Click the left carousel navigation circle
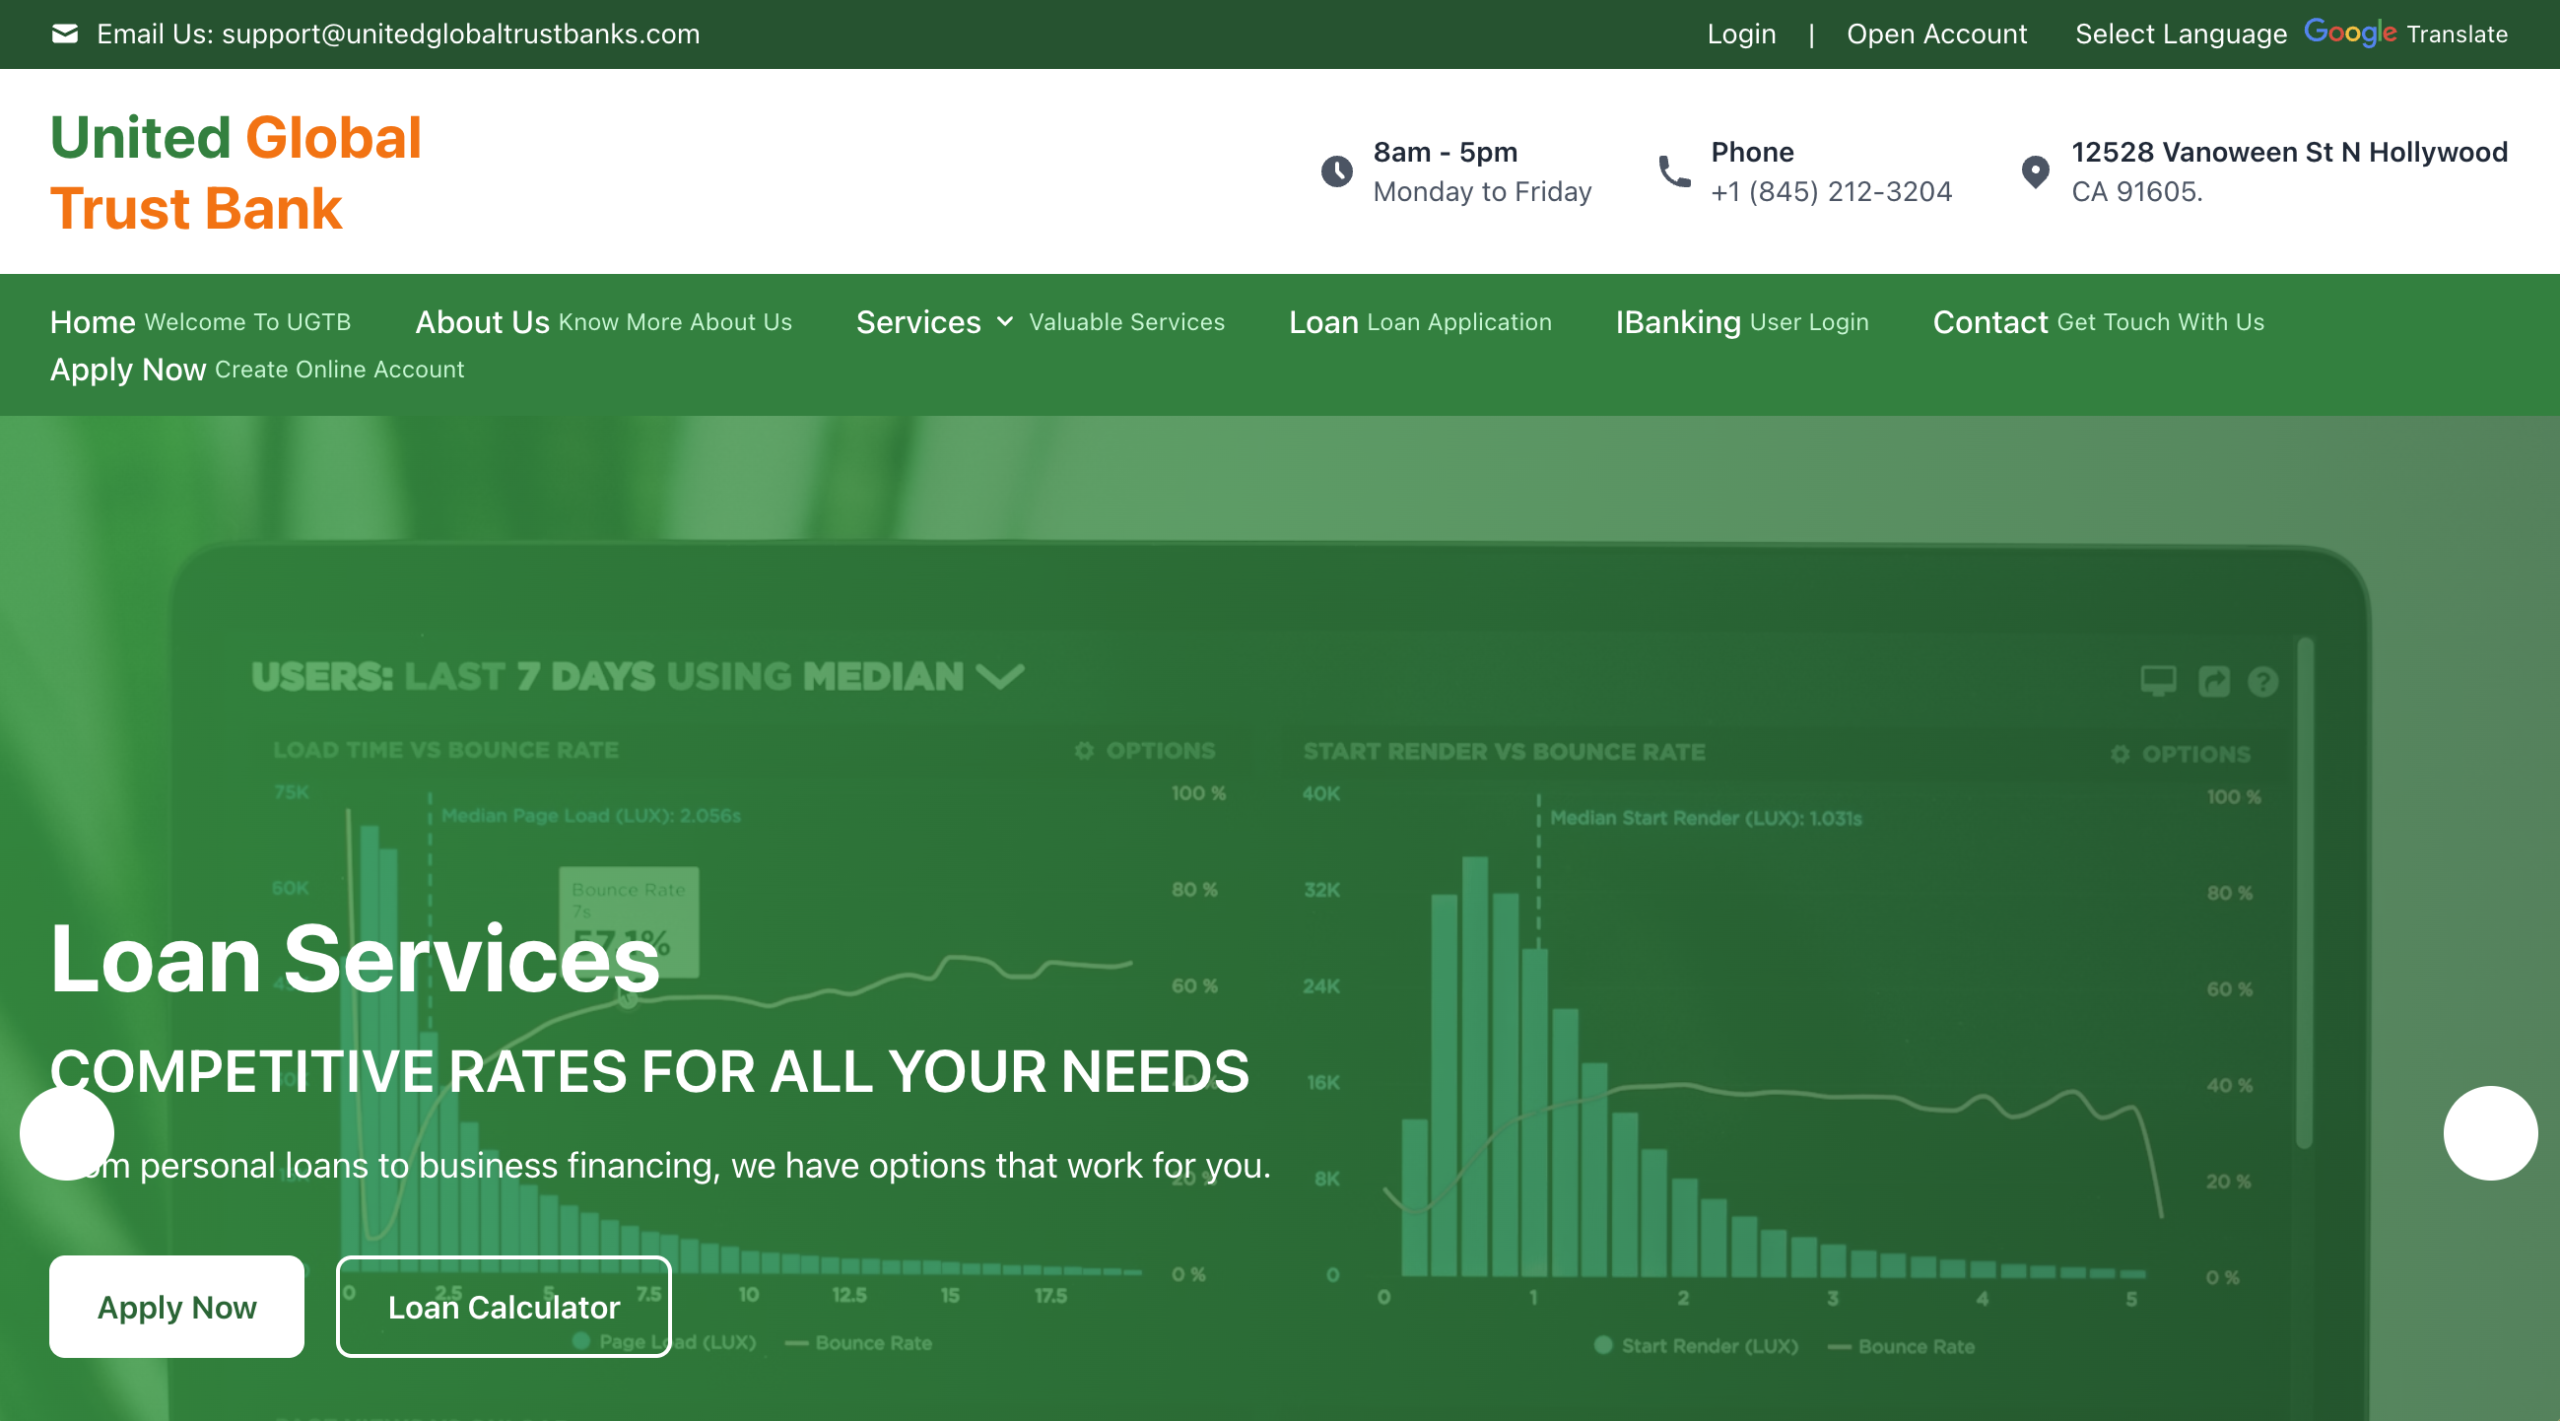 point(67,1134)
